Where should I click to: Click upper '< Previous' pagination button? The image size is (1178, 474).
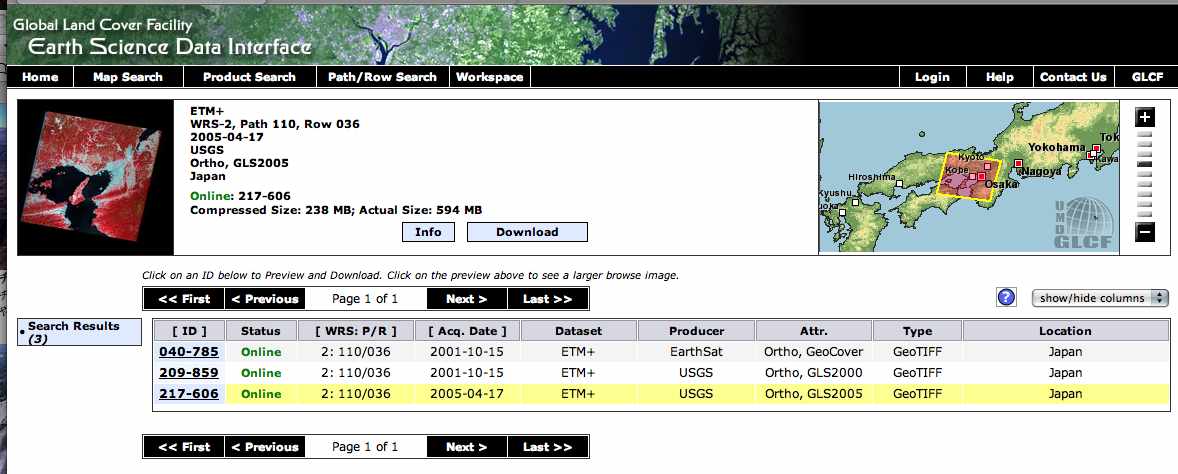coord(265,299)
